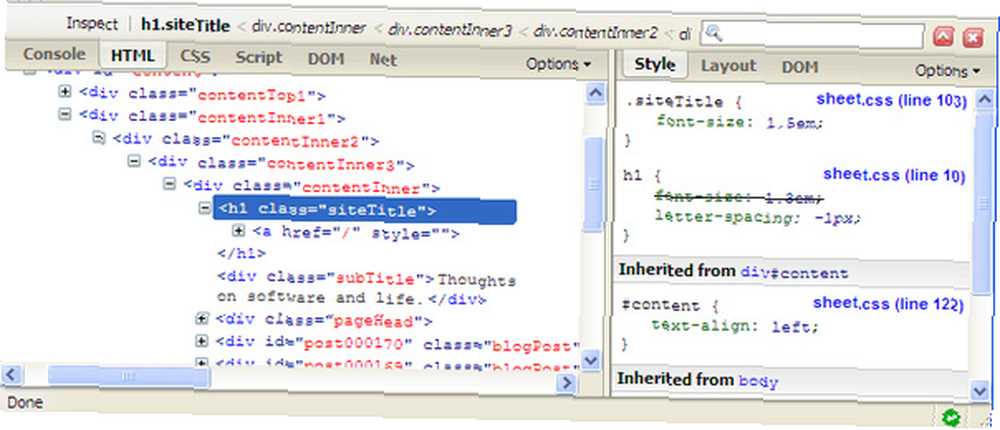1000x430 pixels.
Task: Collapse the contentInner1 div node
Action: tap(64, 114)
